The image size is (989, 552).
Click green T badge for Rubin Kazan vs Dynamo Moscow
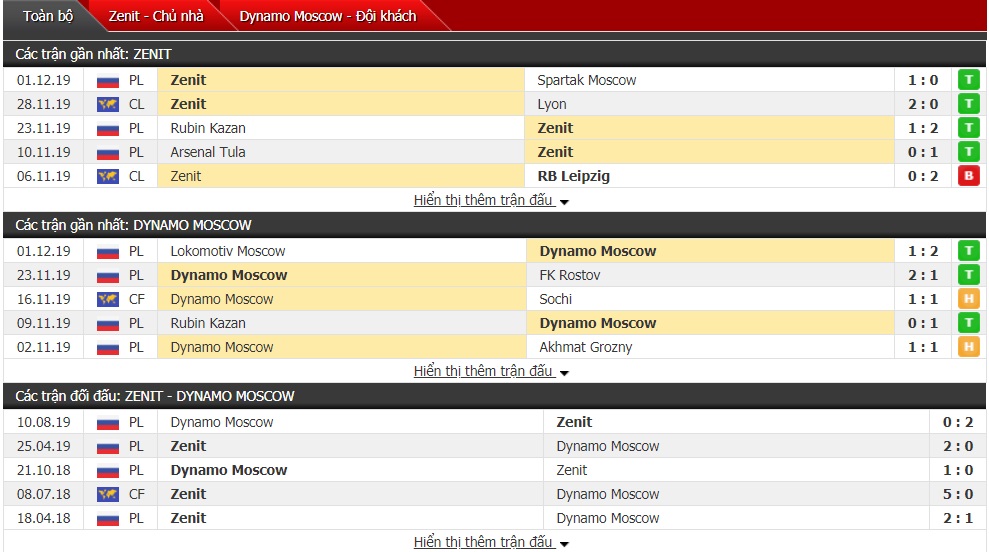[x=969, y=323]
